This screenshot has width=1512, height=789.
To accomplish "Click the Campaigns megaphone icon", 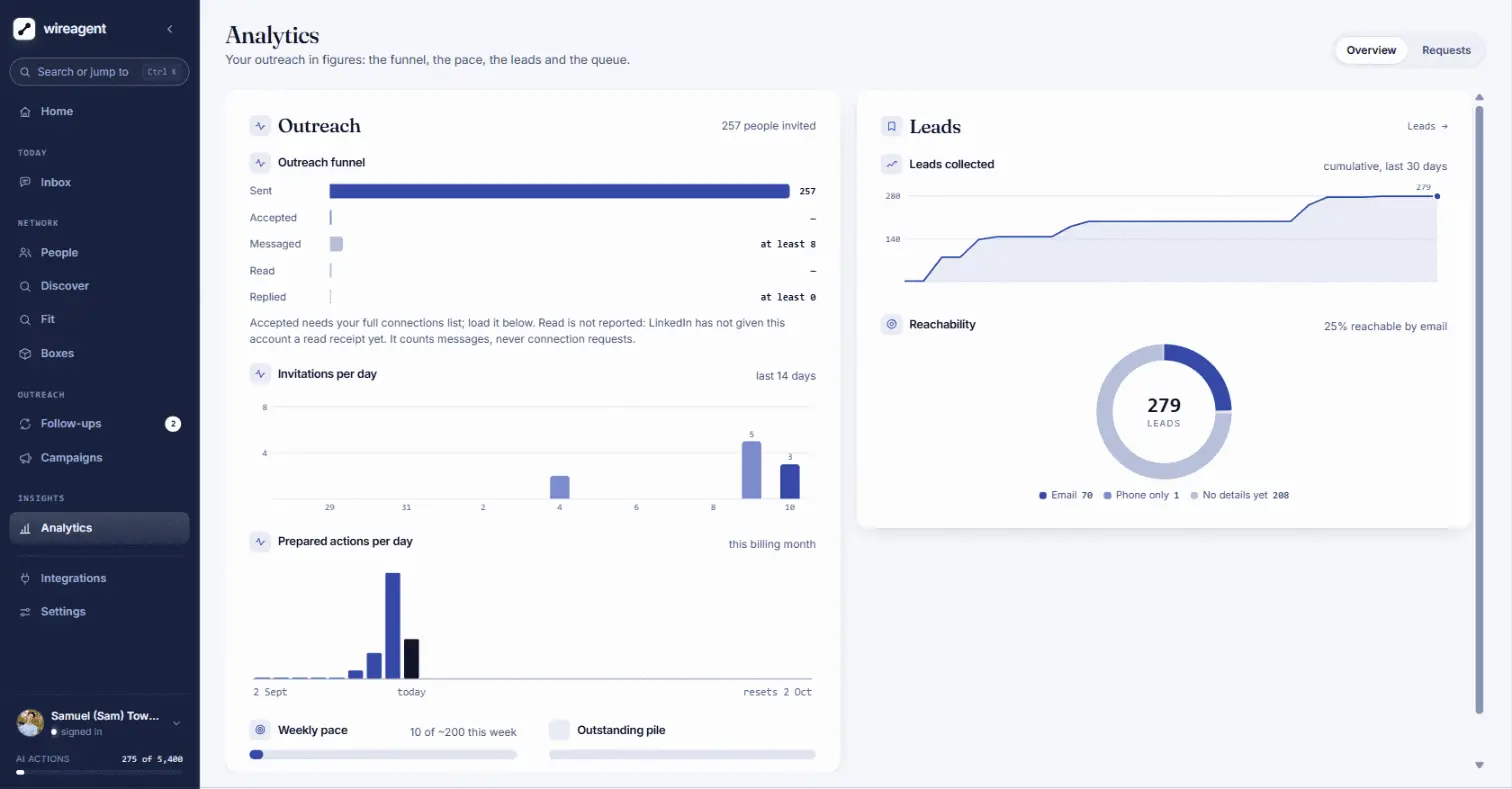I will click(26, 458).
